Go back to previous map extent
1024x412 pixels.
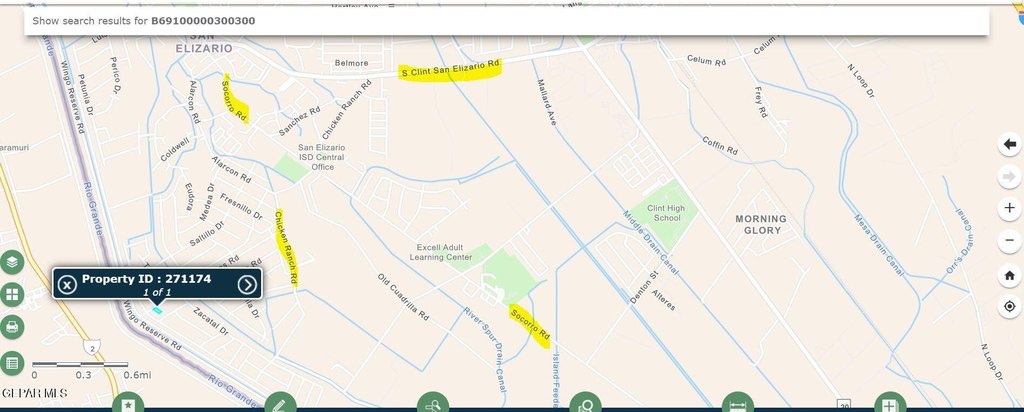pos(1010,144)
